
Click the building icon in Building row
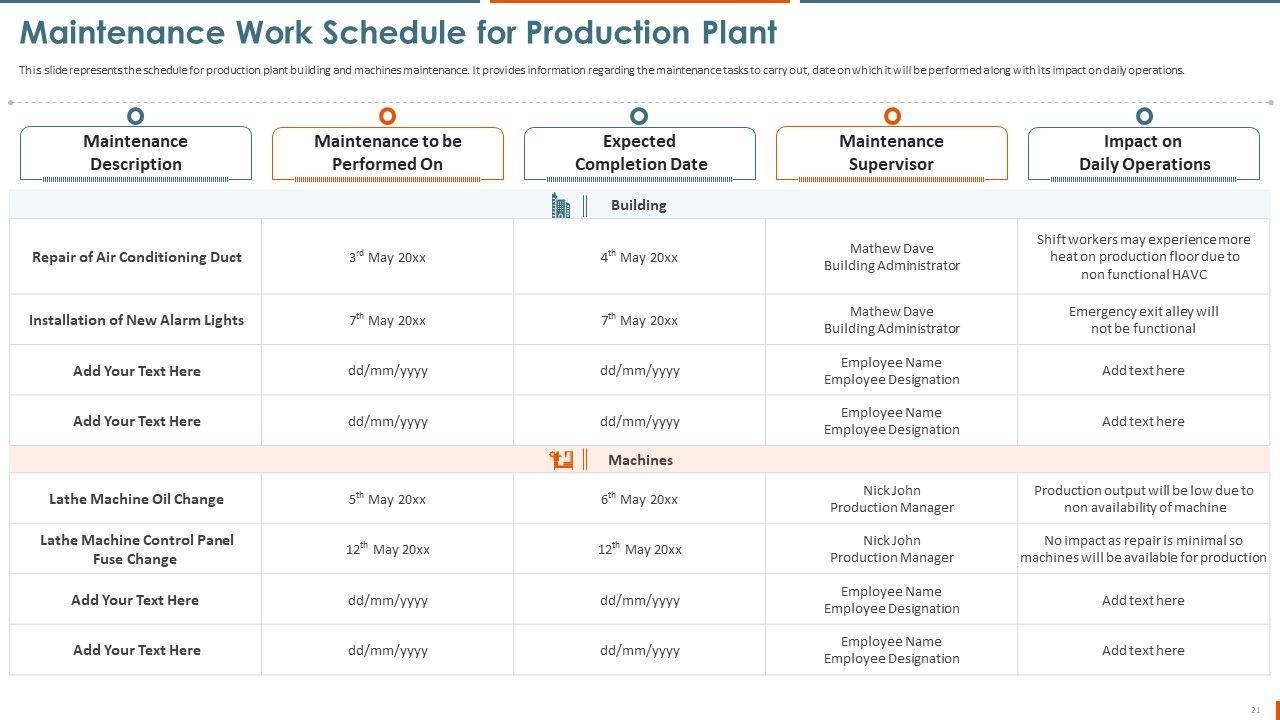[x=561, y=206]
